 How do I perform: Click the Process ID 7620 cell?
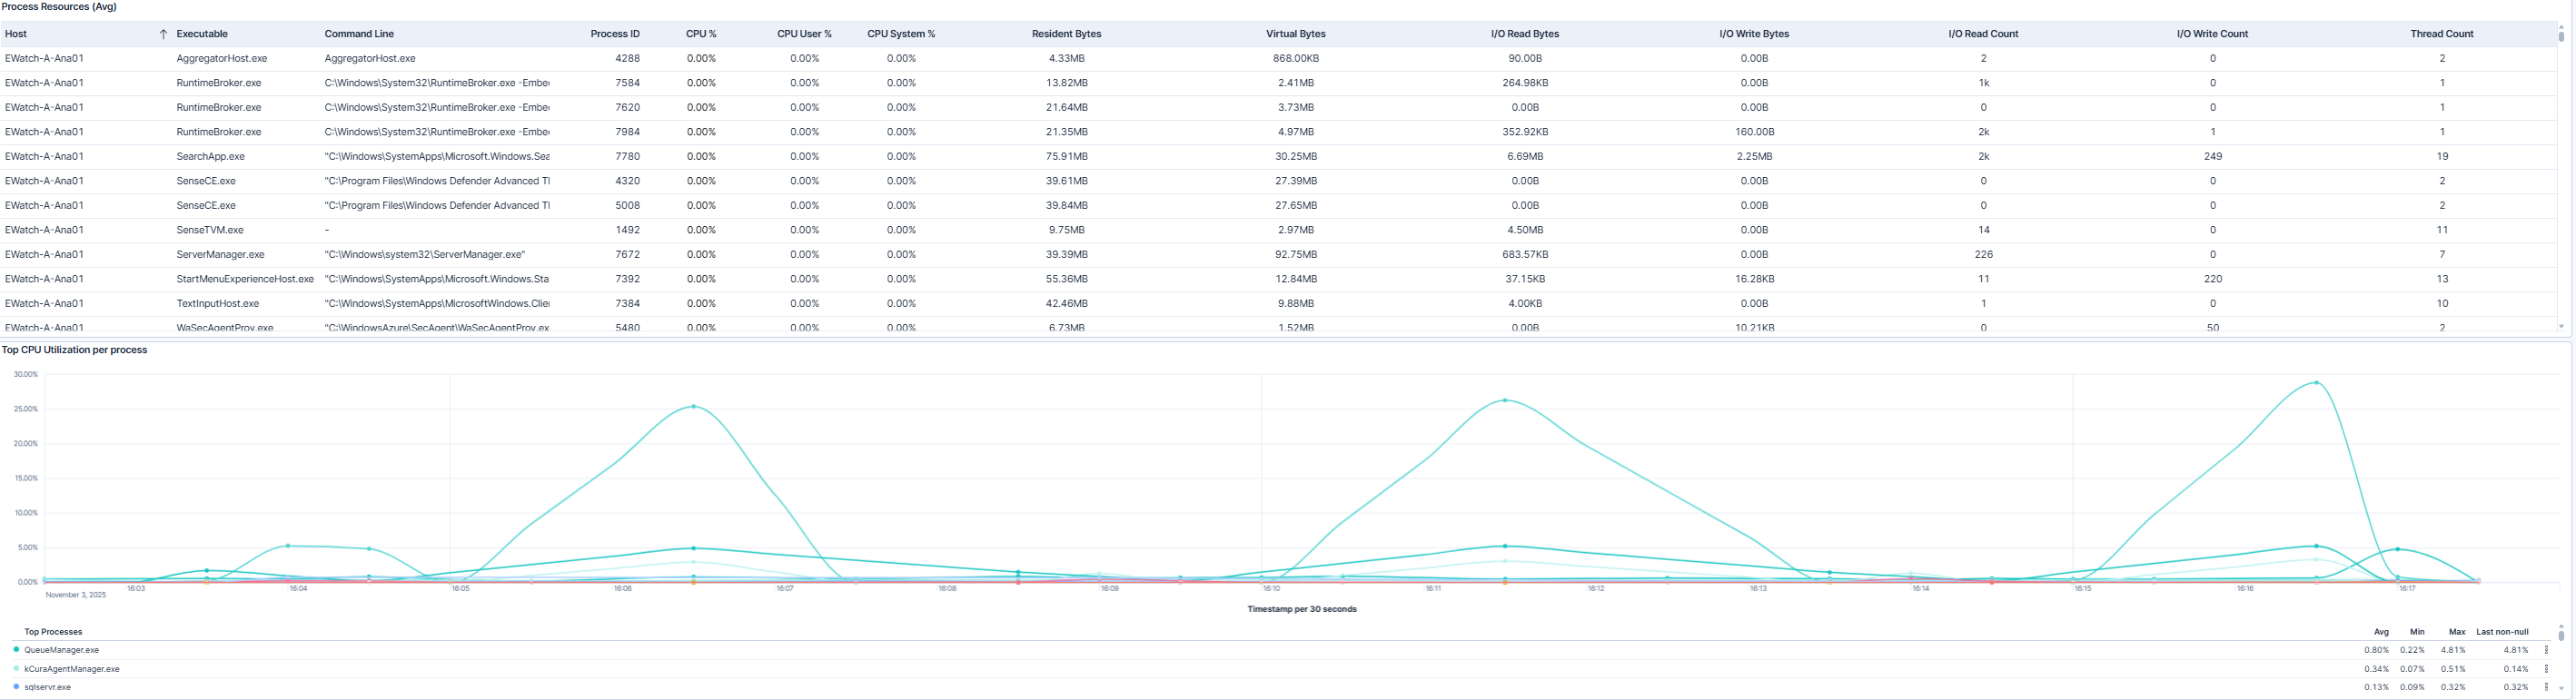pyautogui.click(x=627, y=108)
